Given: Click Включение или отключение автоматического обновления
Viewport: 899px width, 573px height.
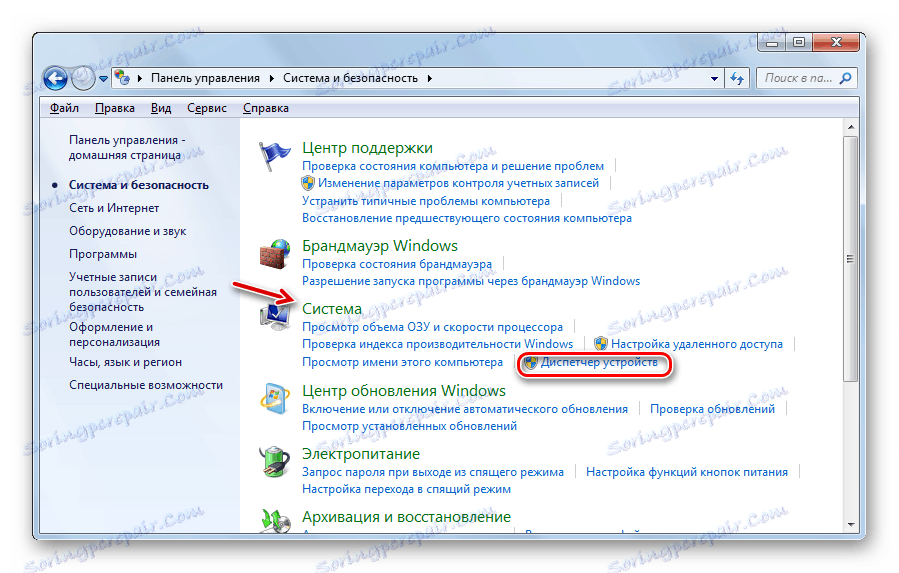Looking at the screenshot, I should tap(465, 409).
